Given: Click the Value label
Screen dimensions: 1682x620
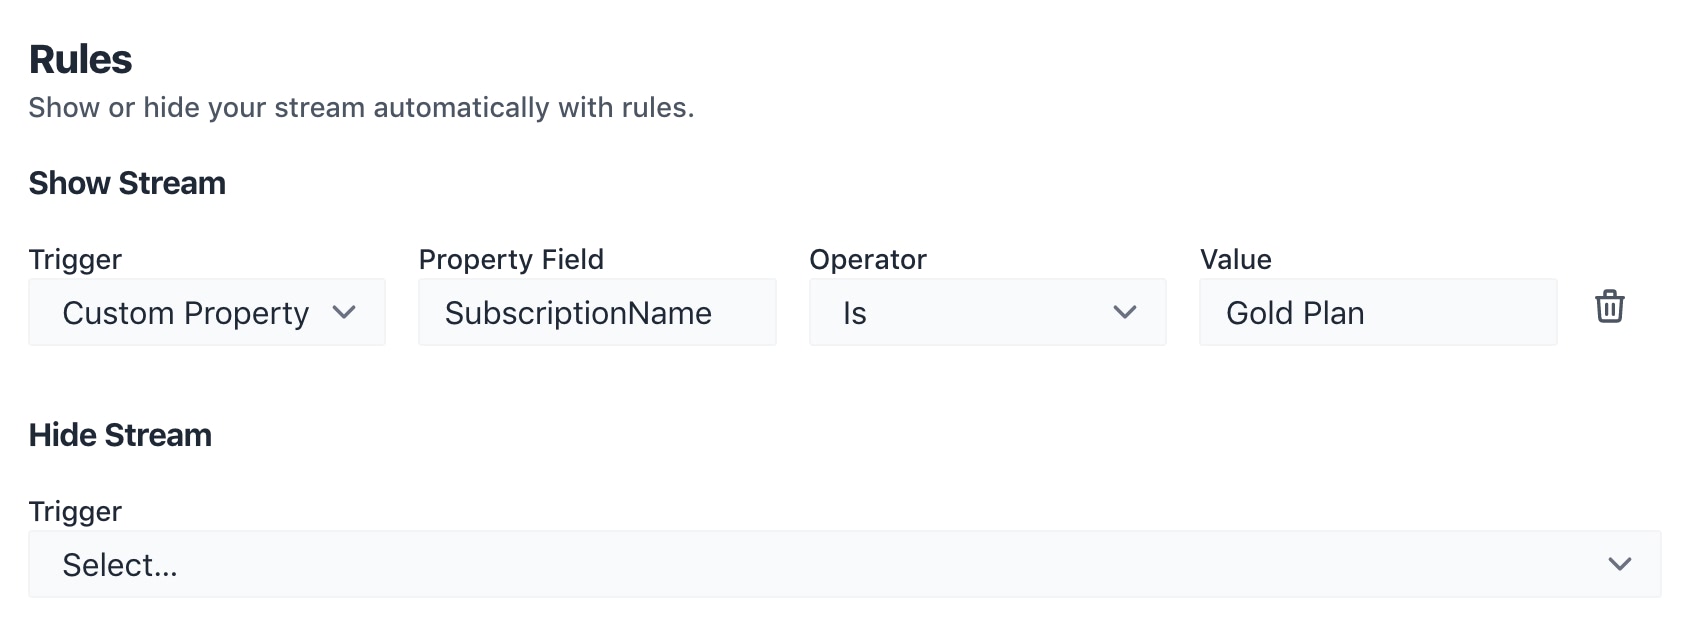Looking at the screenshot, I should coord(1235,260).
